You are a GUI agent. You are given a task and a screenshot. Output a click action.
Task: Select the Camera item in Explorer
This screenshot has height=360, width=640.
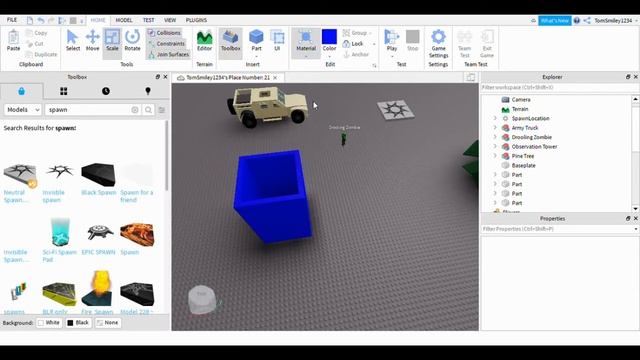(x=521, y=100)
